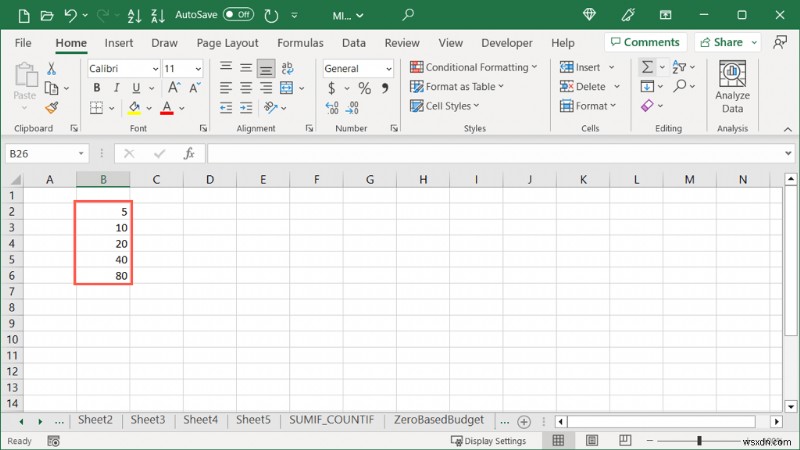
Task: Expand Conditional Formatting menu
Action: [473, 67]
